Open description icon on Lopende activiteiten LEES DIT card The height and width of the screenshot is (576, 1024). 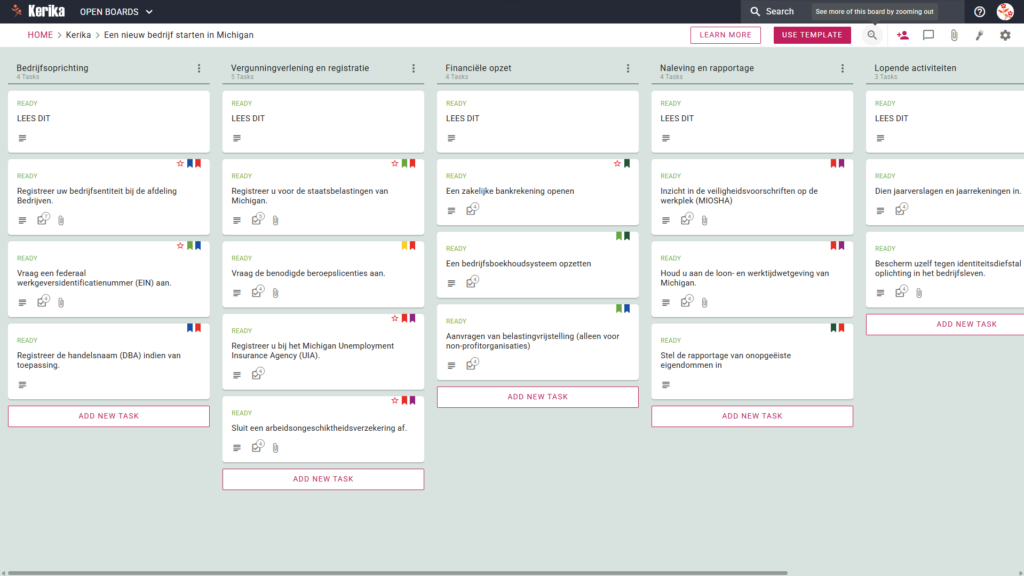click(x=880, y=138)
